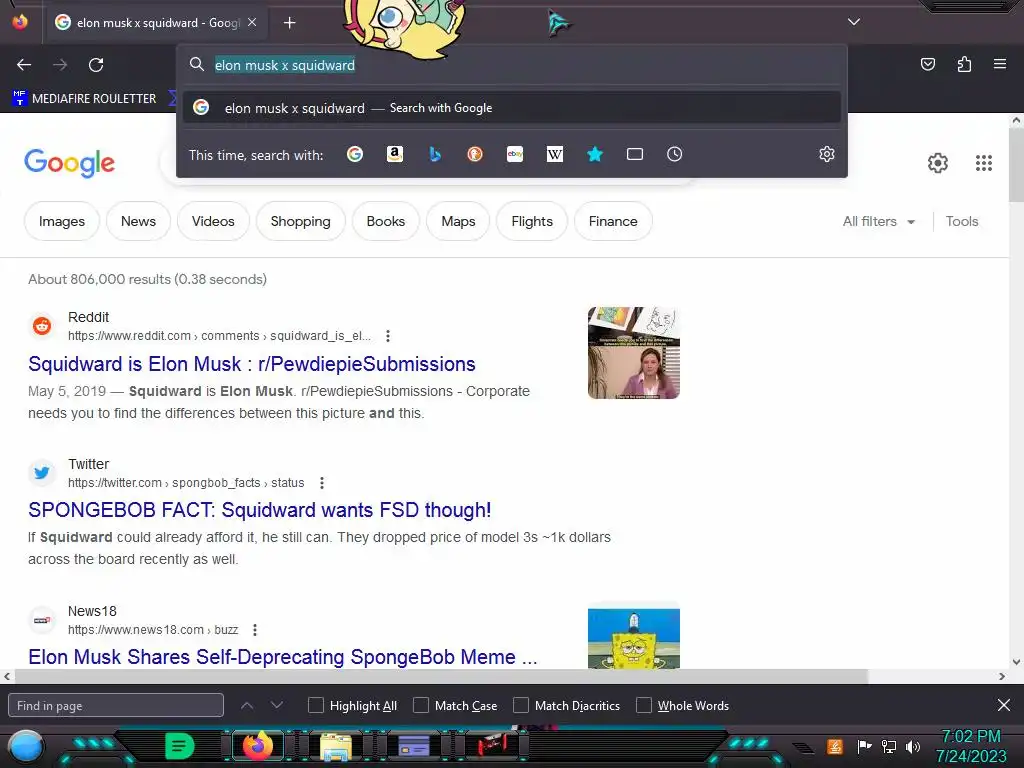Filter results by News
Image resolution: width=1024 pixels, height=768 pixels.
[138, 221]
